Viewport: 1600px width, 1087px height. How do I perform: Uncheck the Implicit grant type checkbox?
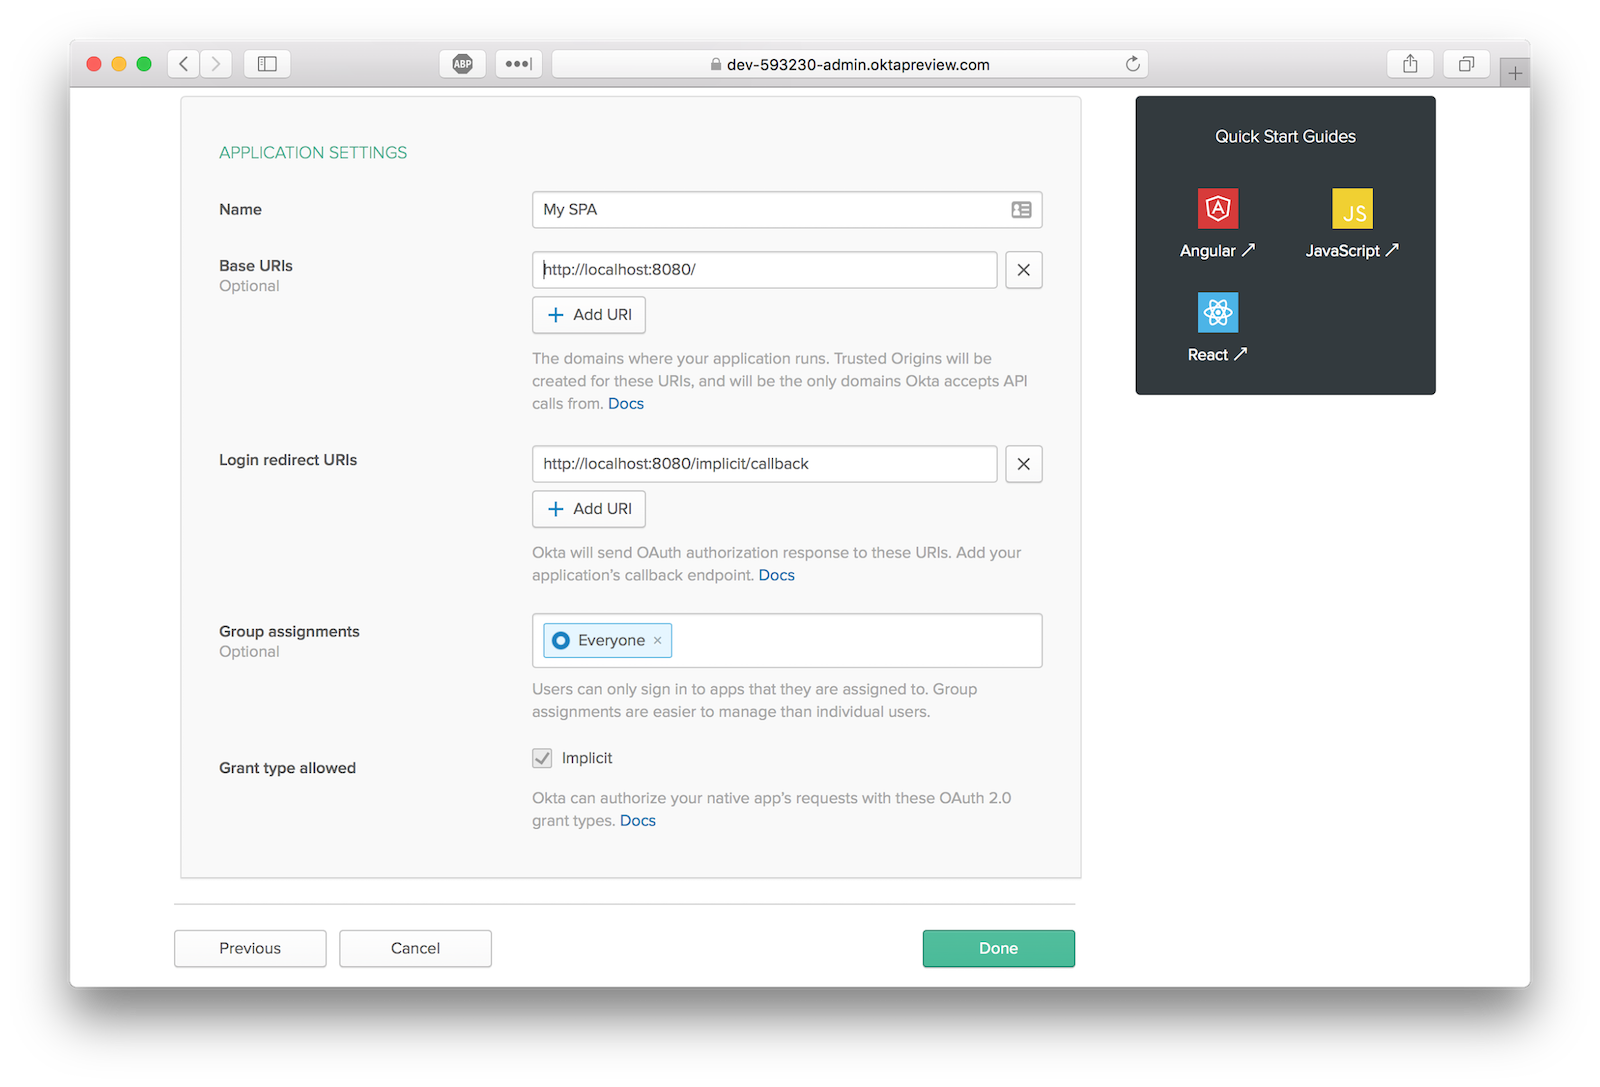pos(542,758)
